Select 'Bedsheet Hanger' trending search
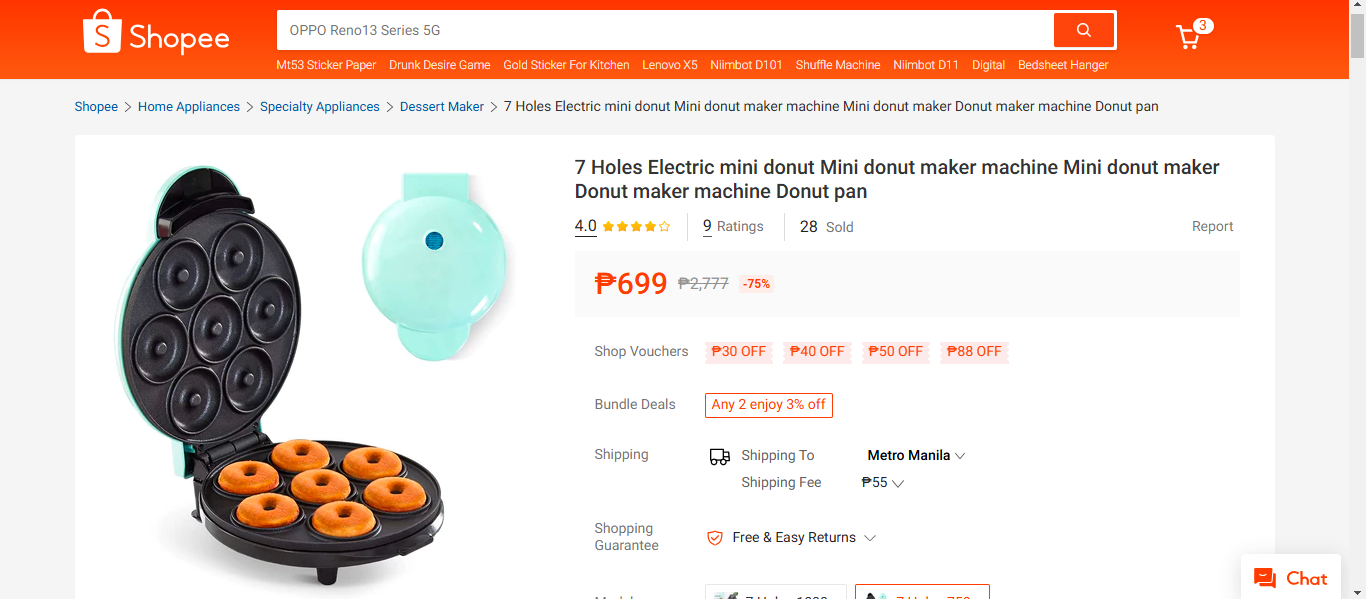Viewport: 1366px width, 599px height. coord(1062,65)
